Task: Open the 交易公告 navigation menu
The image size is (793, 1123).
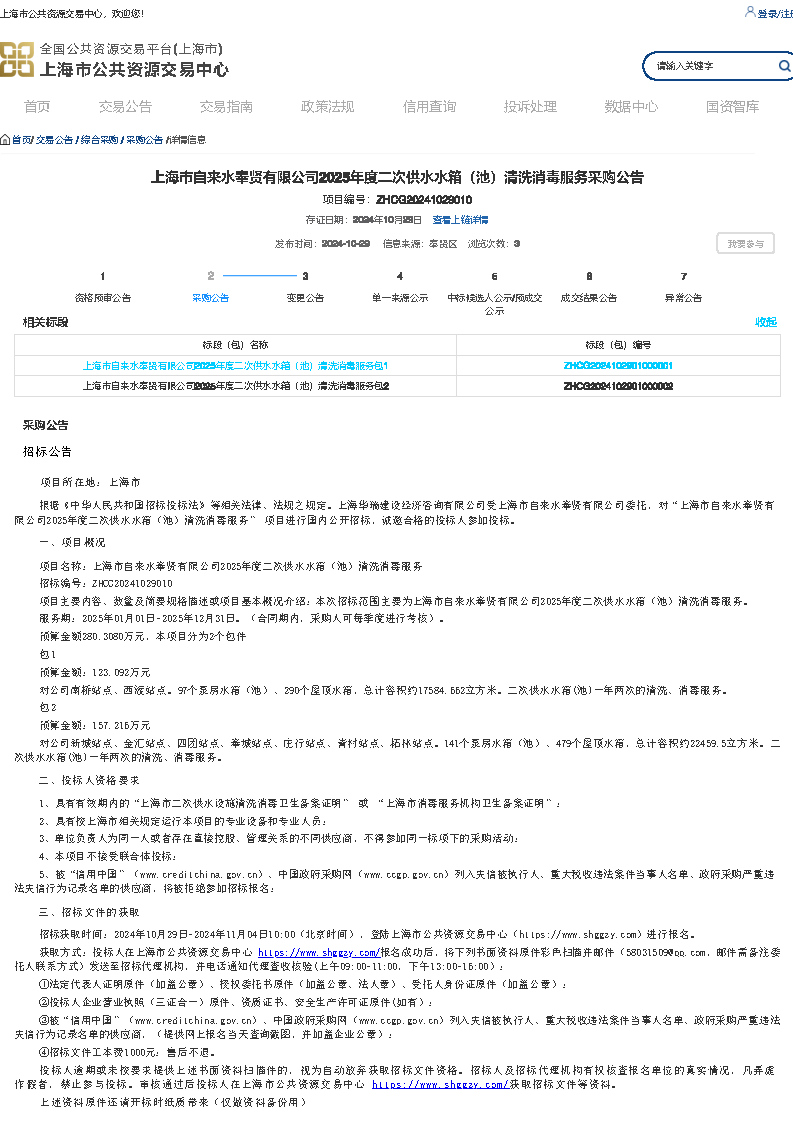Action: (125, 107)
